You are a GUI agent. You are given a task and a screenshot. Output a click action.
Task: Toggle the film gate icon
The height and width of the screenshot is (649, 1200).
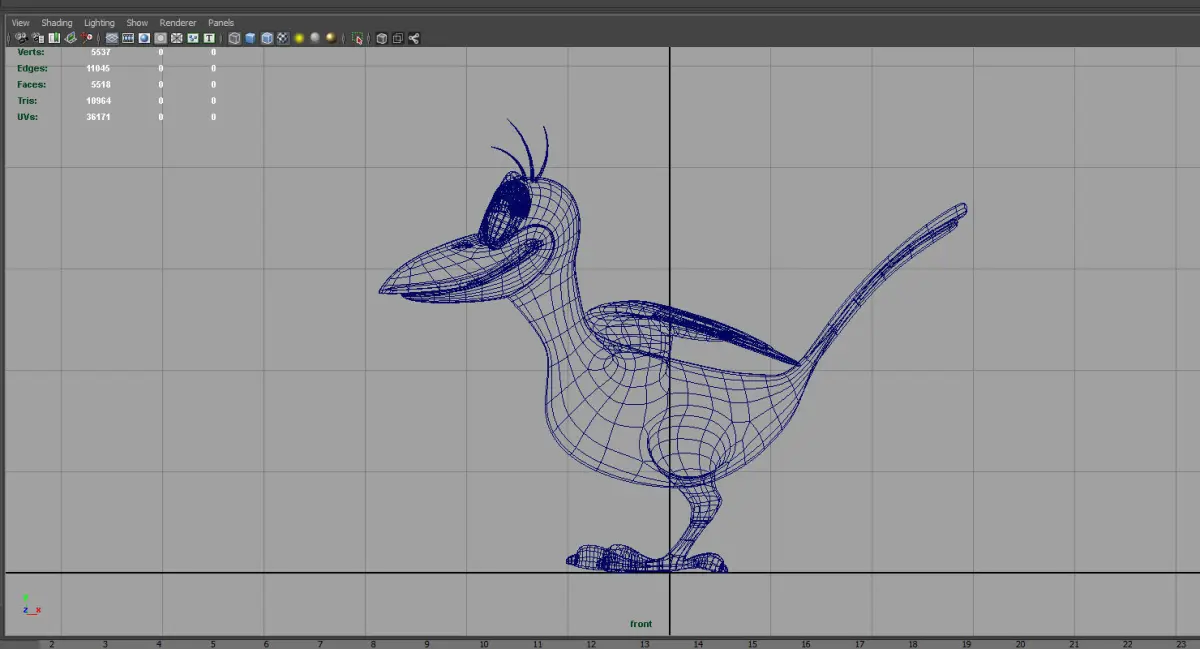coord(128,38)
